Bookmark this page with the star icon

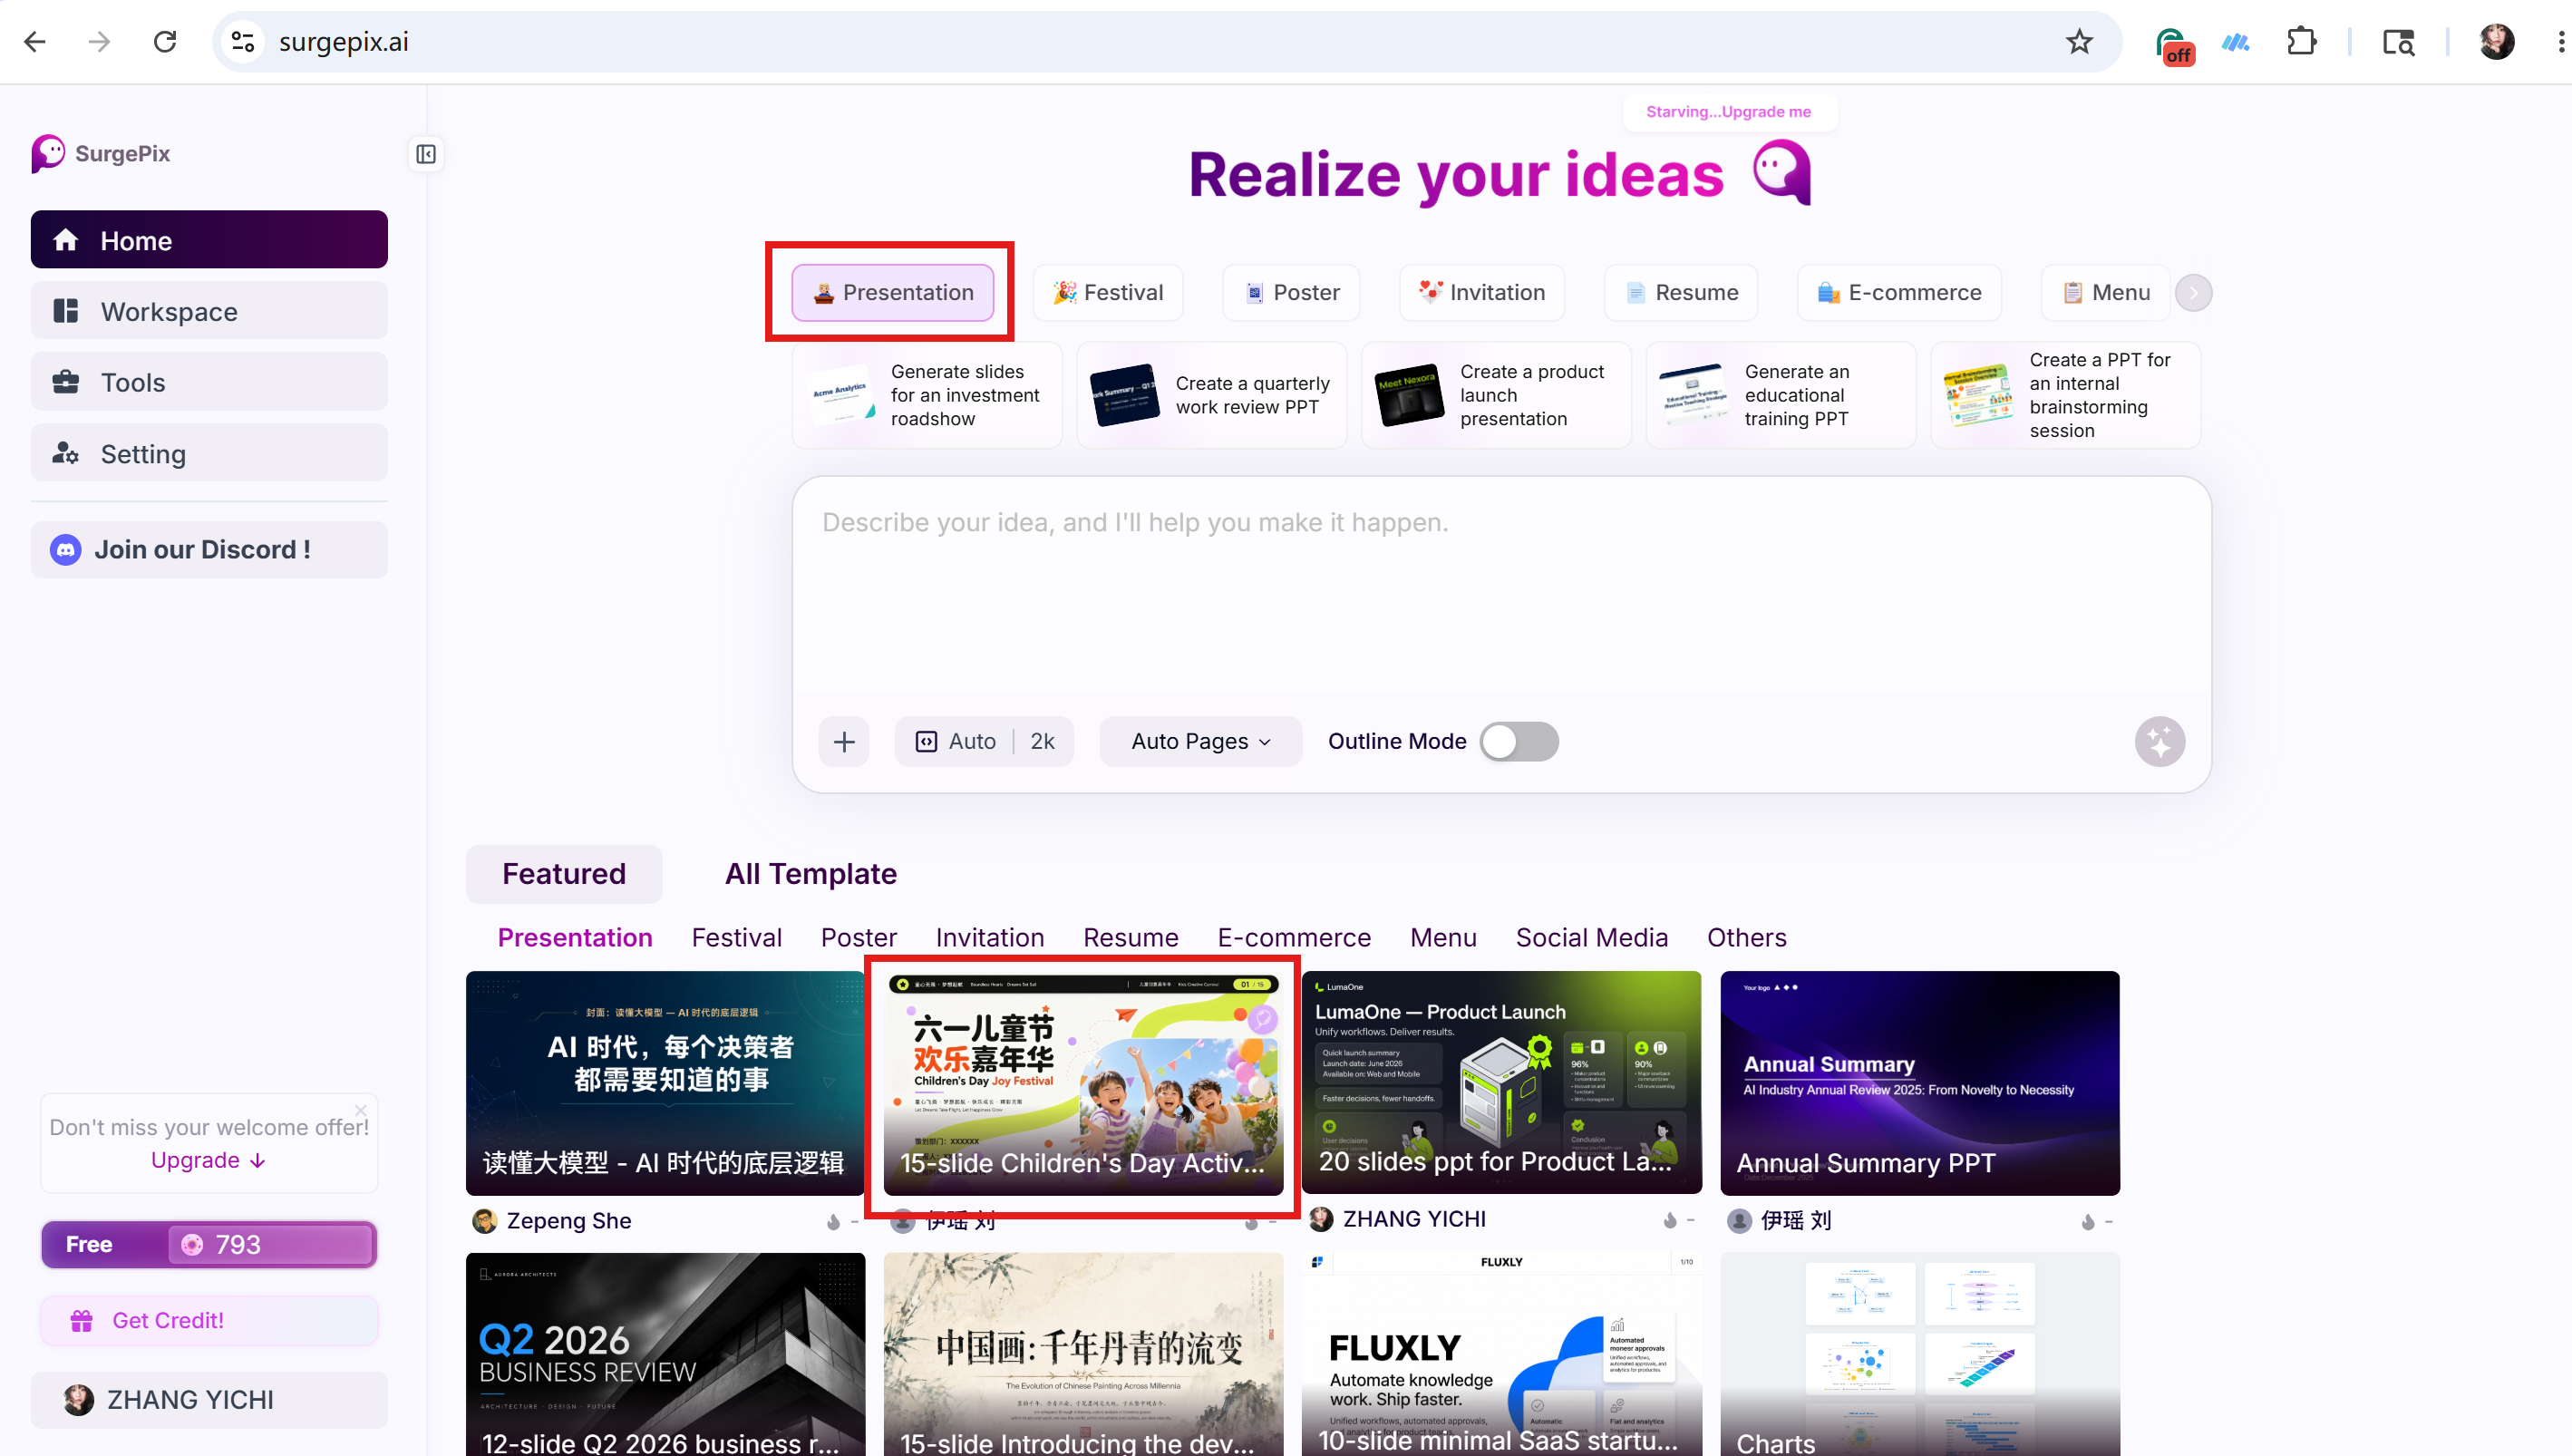[x=2079, y=42]
